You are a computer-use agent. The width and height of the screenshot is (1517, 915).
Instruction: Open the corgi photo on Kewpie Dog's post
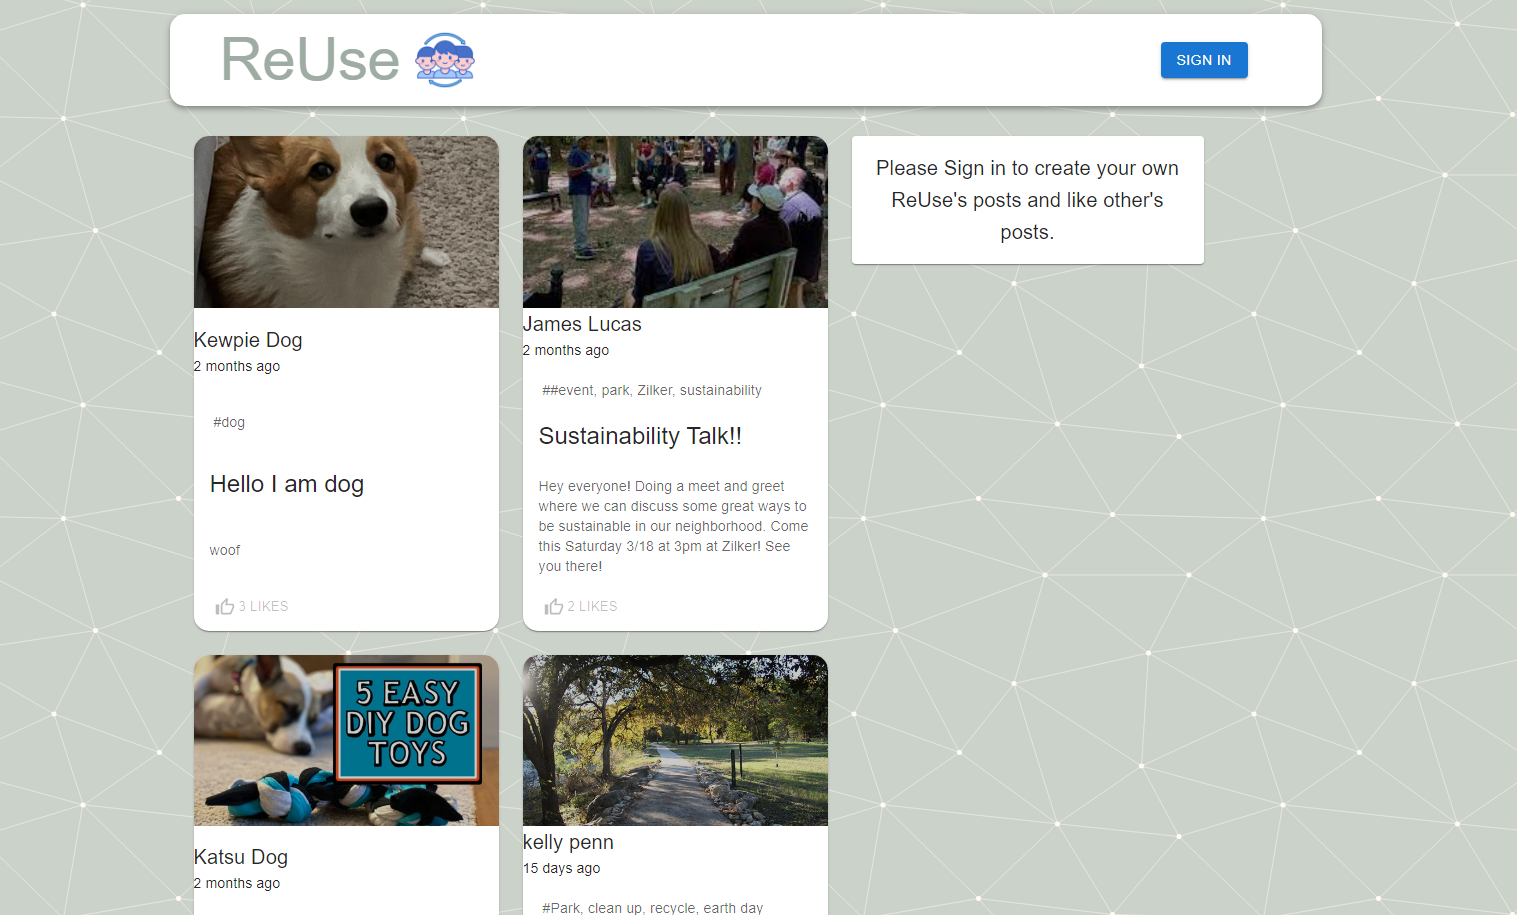pos(346,221)
